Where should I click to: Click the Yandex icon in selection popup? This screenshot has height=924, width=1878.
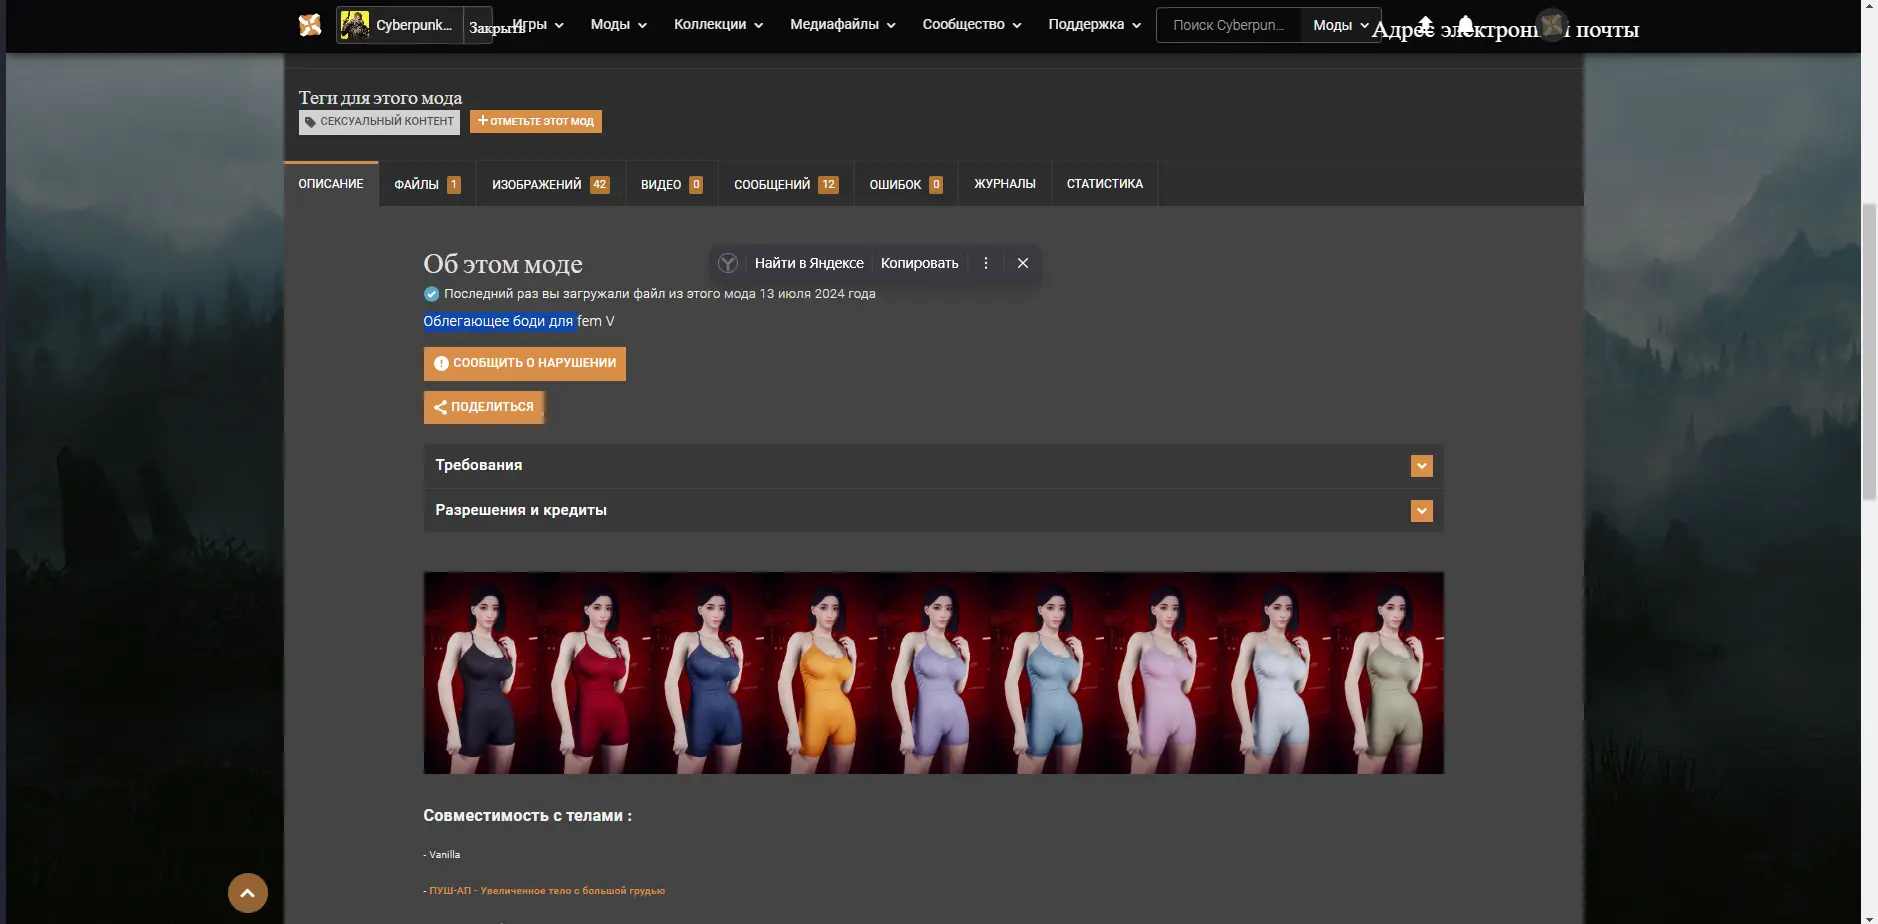728,263
